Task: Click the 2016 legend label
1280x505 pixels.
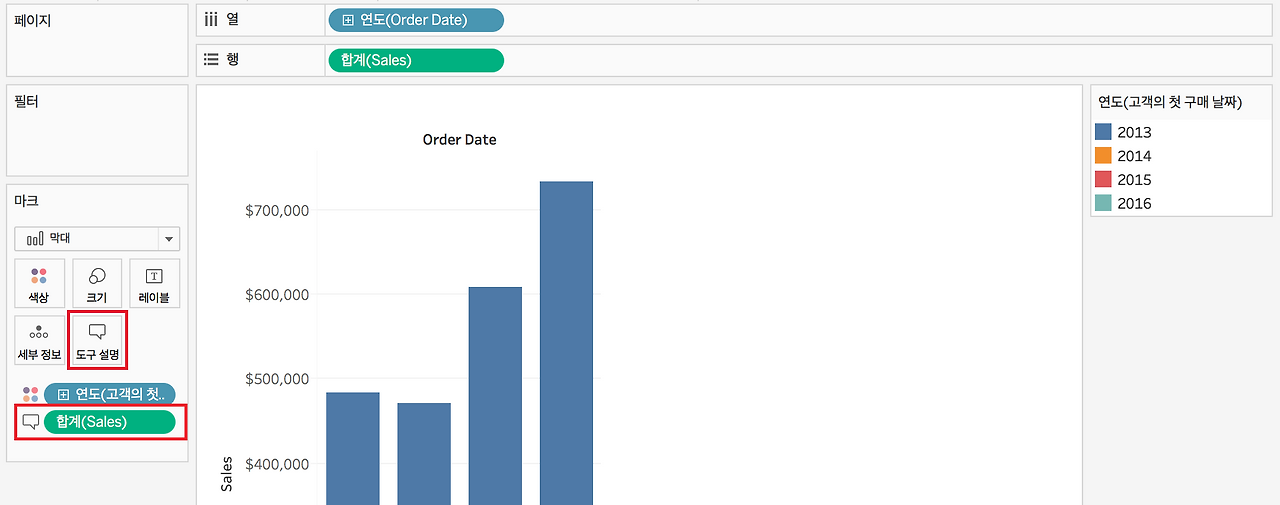Action: click(x=1134, y=203)
